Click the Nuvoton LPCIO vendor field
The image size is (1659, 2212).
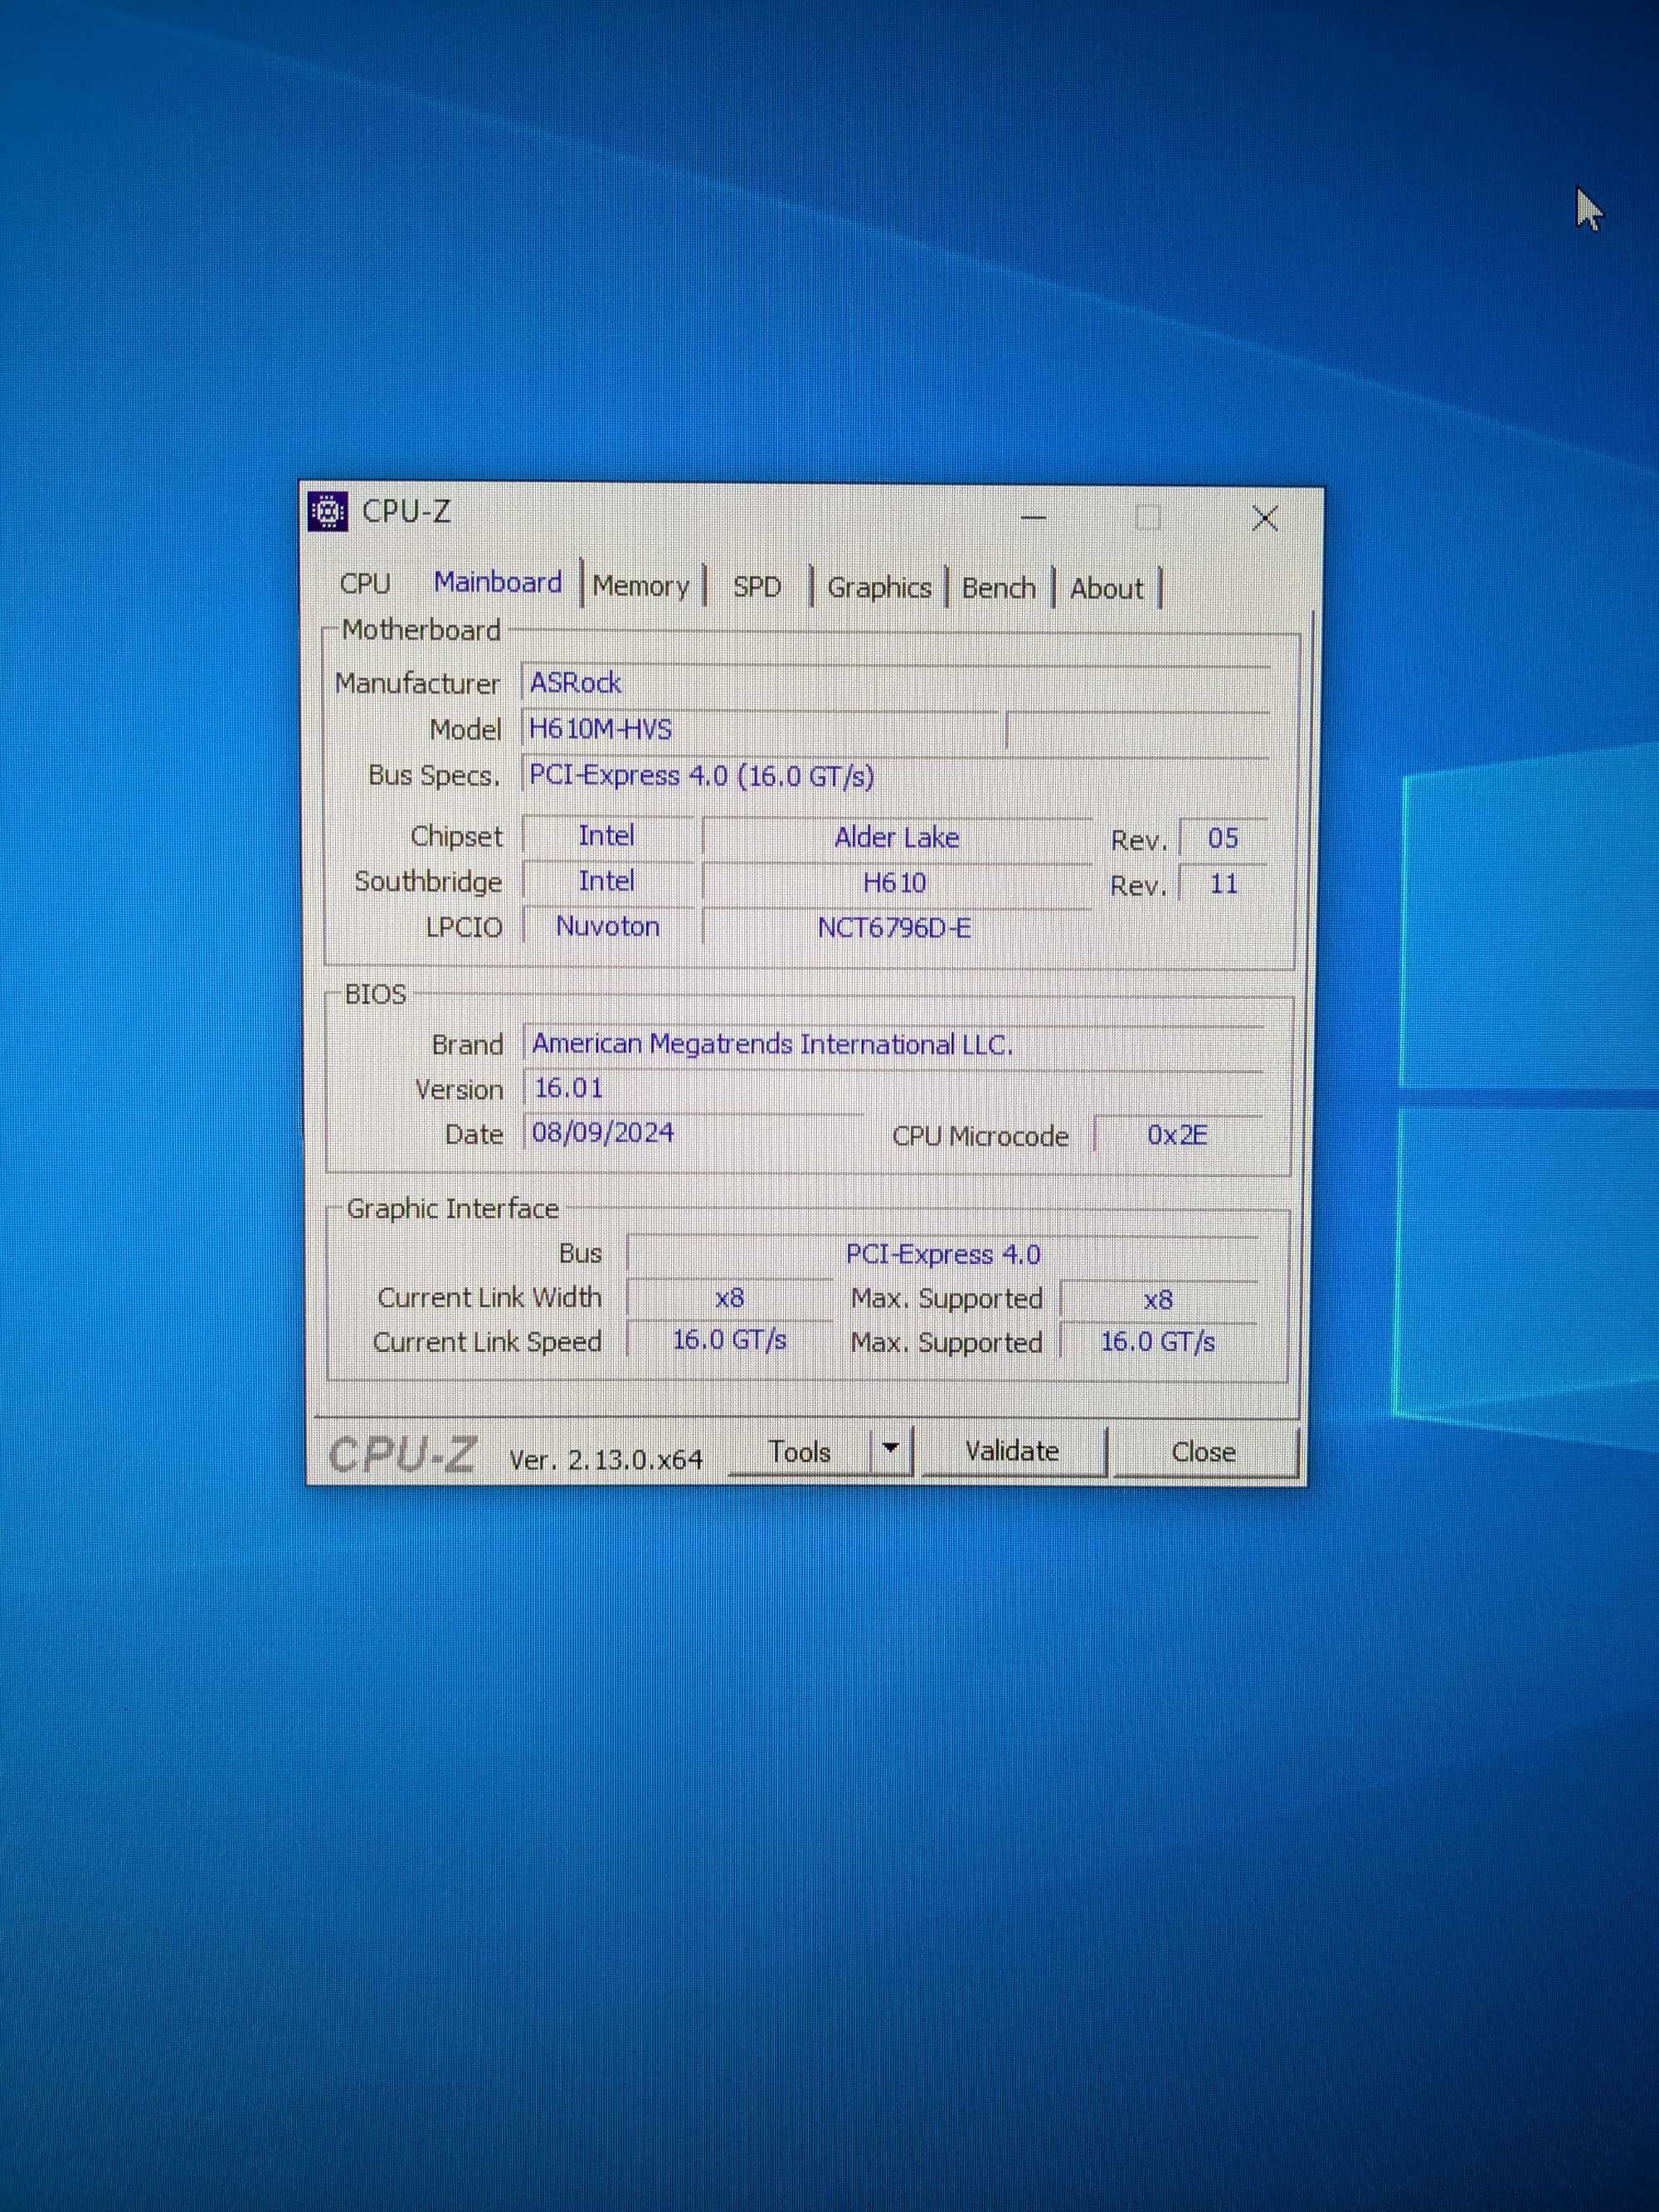(608, 927)
